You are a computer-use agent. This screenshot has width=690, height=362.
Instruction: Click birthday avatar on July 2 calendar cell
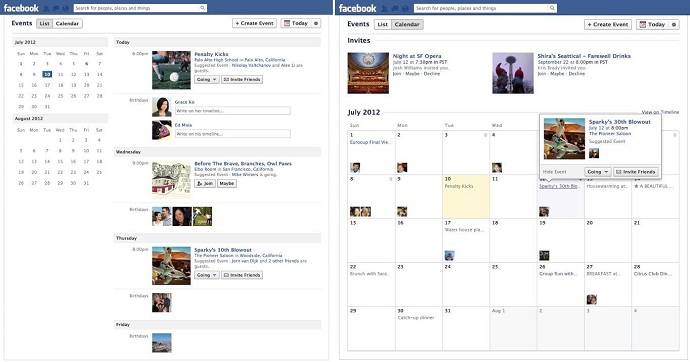402,167
